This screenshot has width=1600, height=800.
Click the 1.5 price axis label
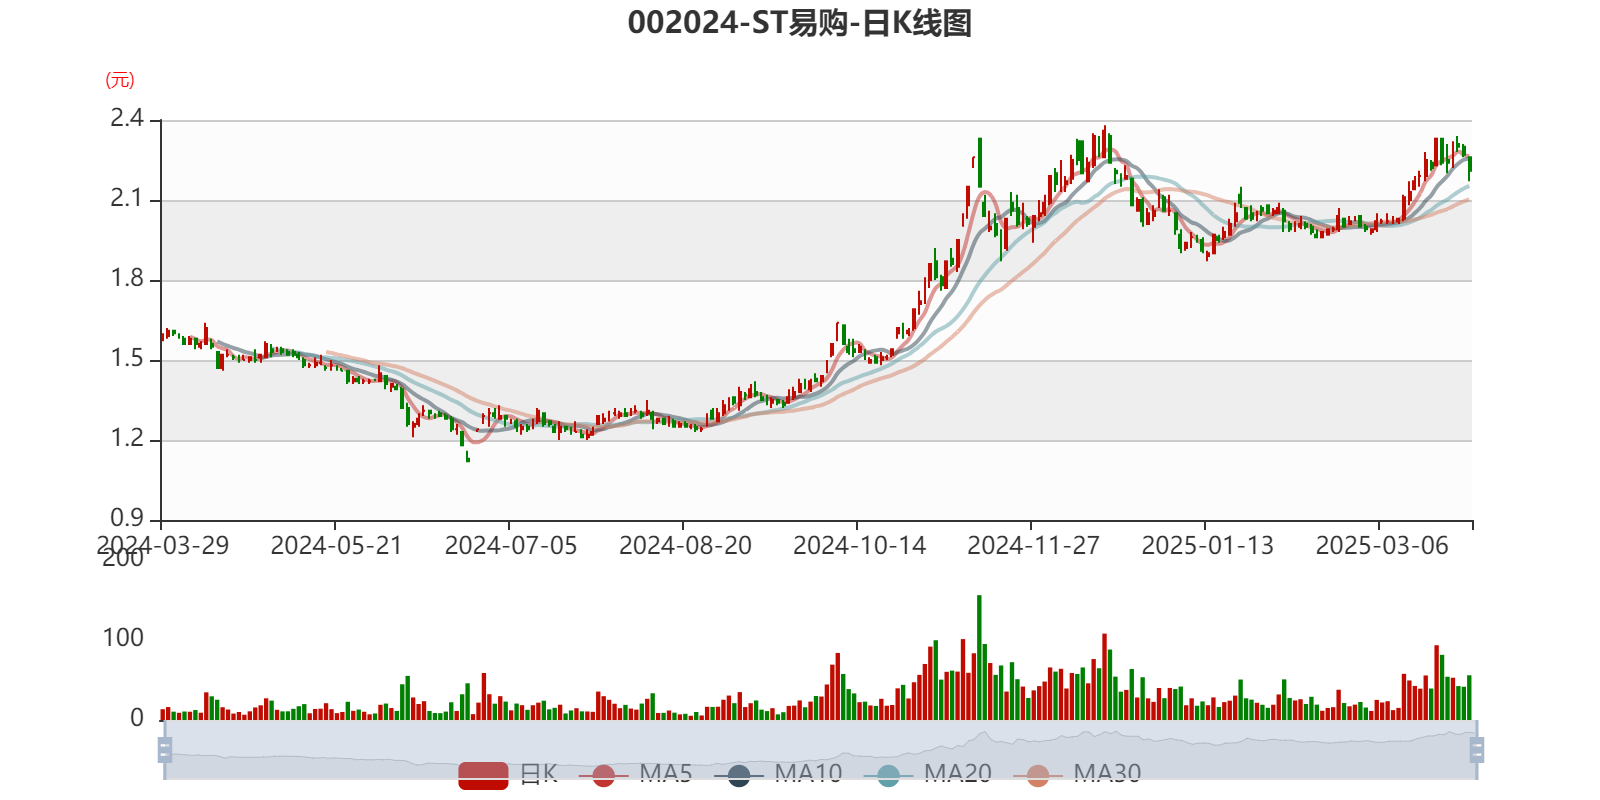127,359
